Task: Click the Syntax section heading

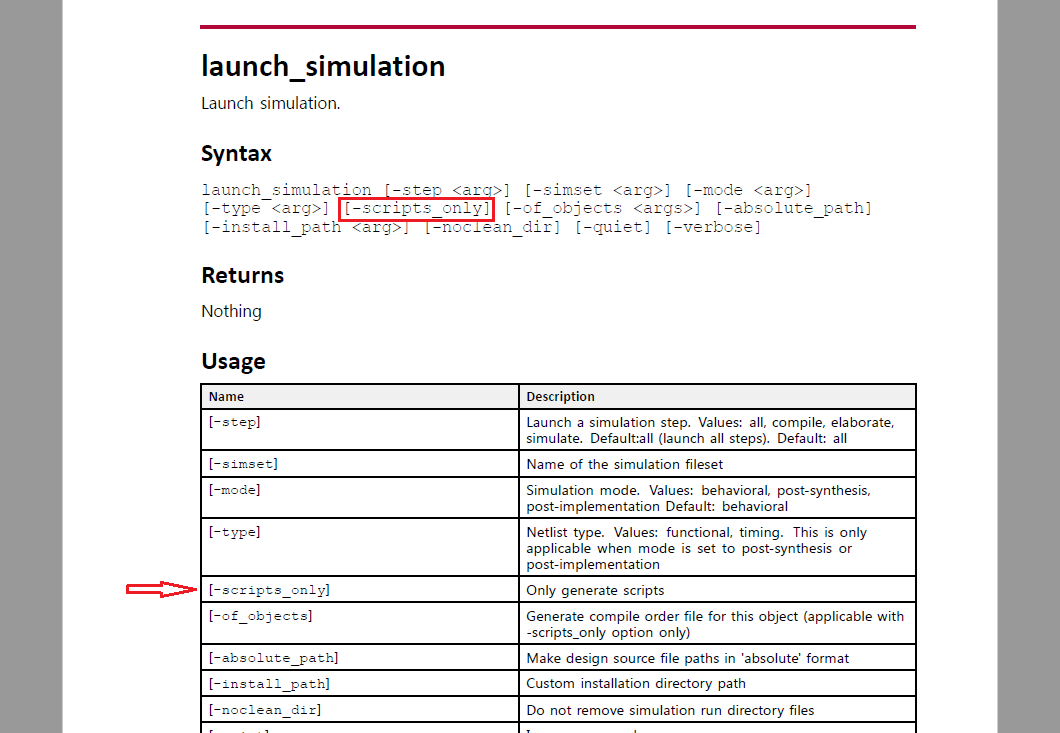Action: (236, 153)
